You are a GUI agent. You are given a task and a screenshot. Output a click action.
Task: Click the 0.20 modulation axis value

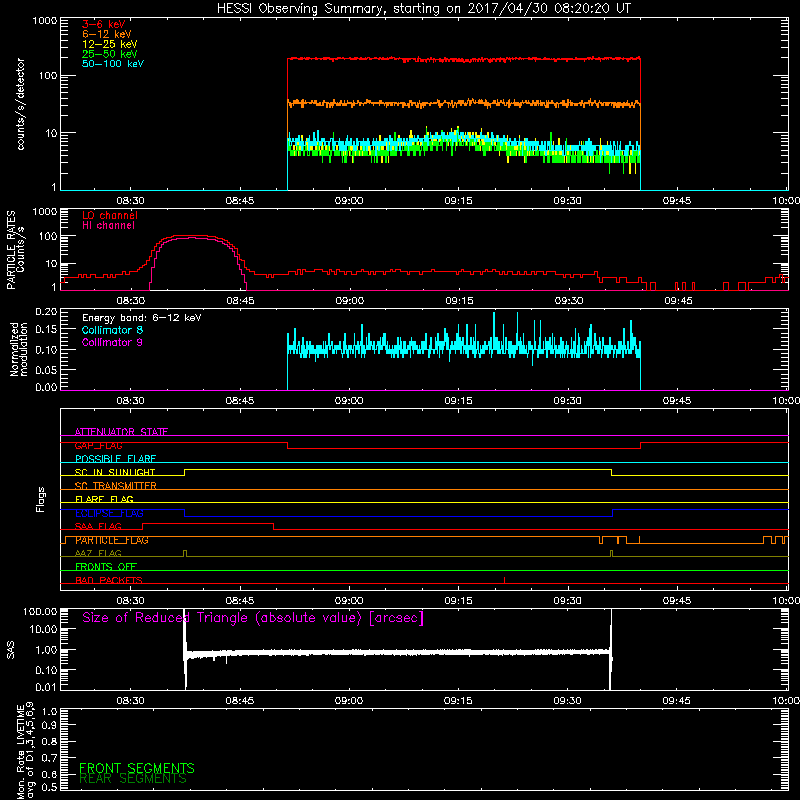point(46,311)
